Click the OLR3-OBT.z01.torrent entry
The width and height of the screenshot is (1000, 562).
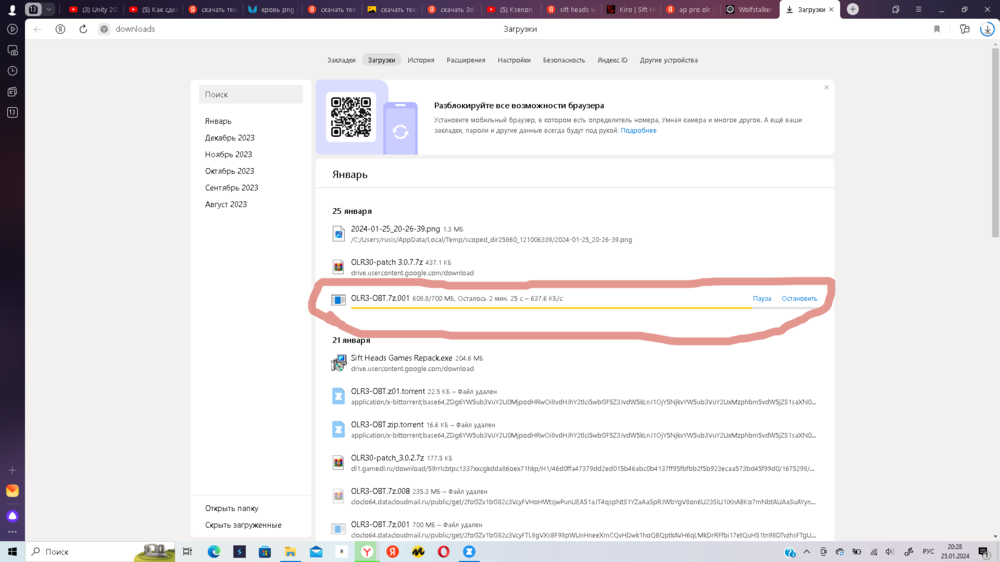tap(388, 392)
